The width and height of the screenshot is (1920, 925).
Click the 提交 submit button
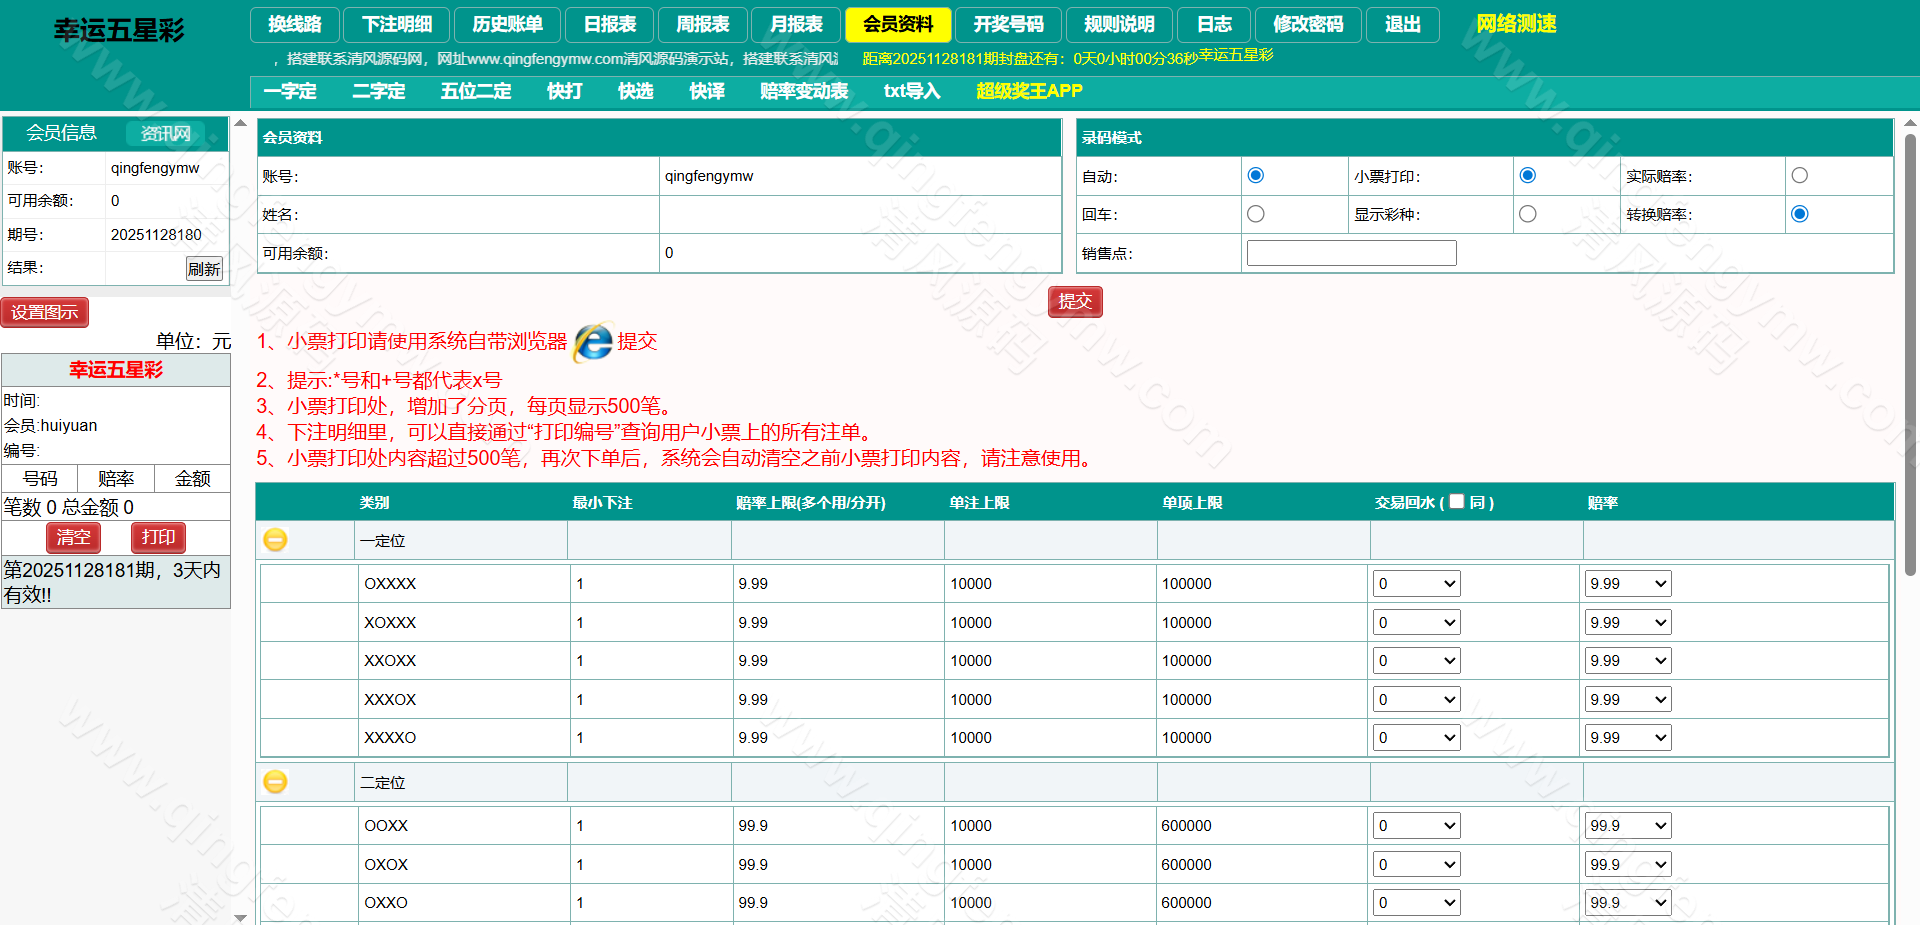click(x=1075, y=301)
